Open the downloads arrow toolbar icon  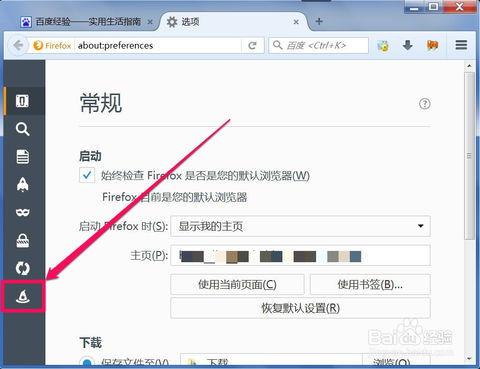[x=407, y=45]
